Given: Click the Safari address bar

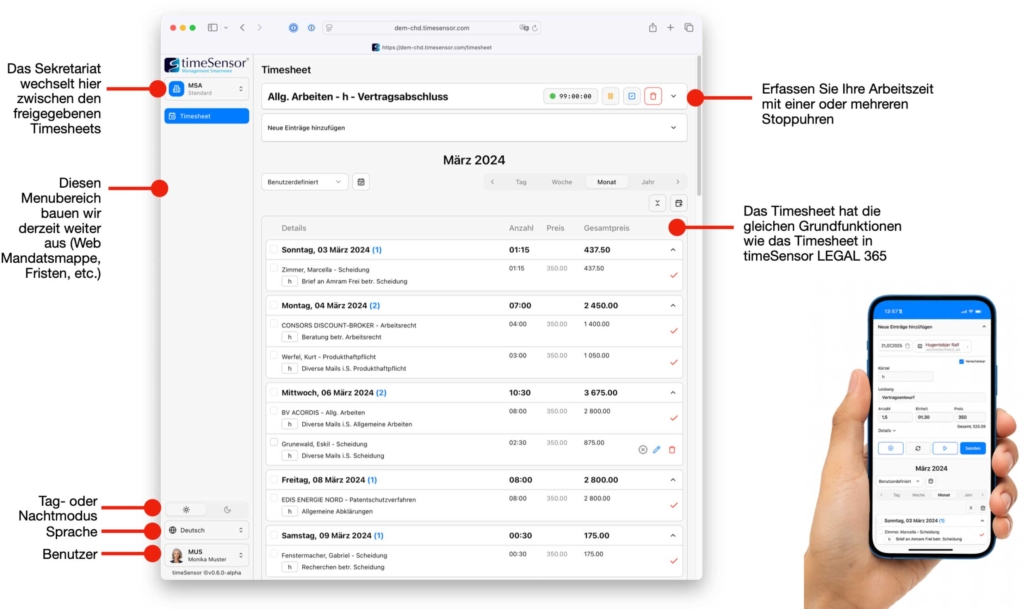Looking at the screenshot, I should click(430, 28).
